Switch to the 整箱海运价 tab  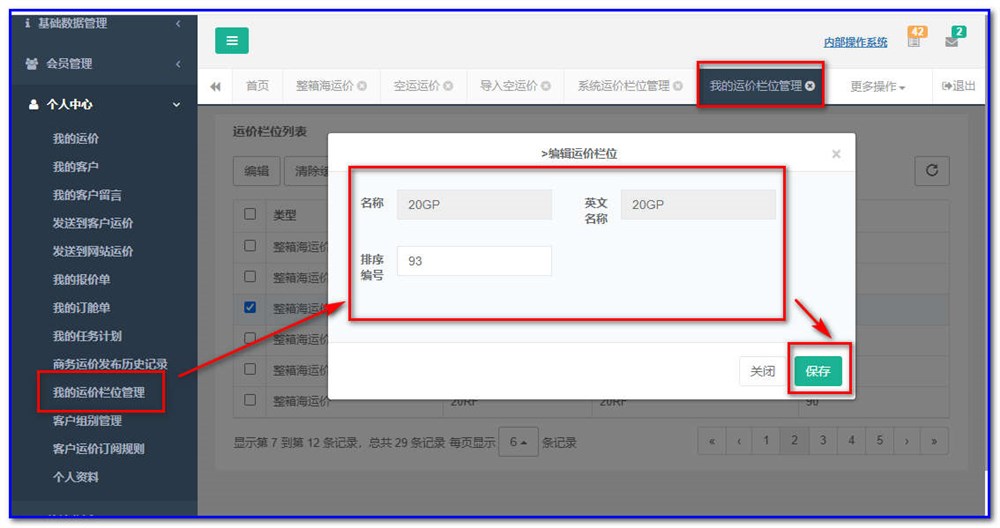(x=325, y=86)
